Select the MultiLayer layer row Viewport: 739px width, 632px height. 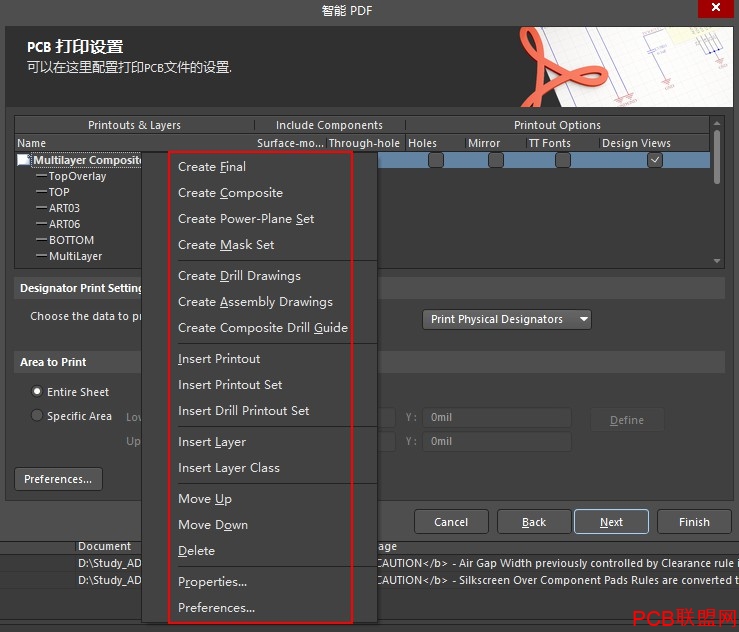coord(75,256)
